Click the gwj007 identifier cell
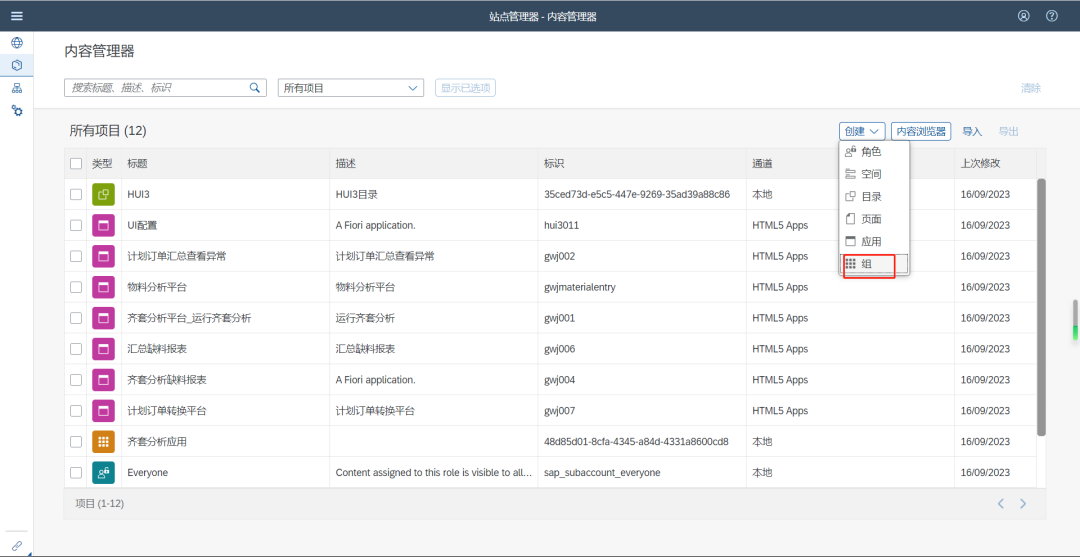 click(559, 411)
